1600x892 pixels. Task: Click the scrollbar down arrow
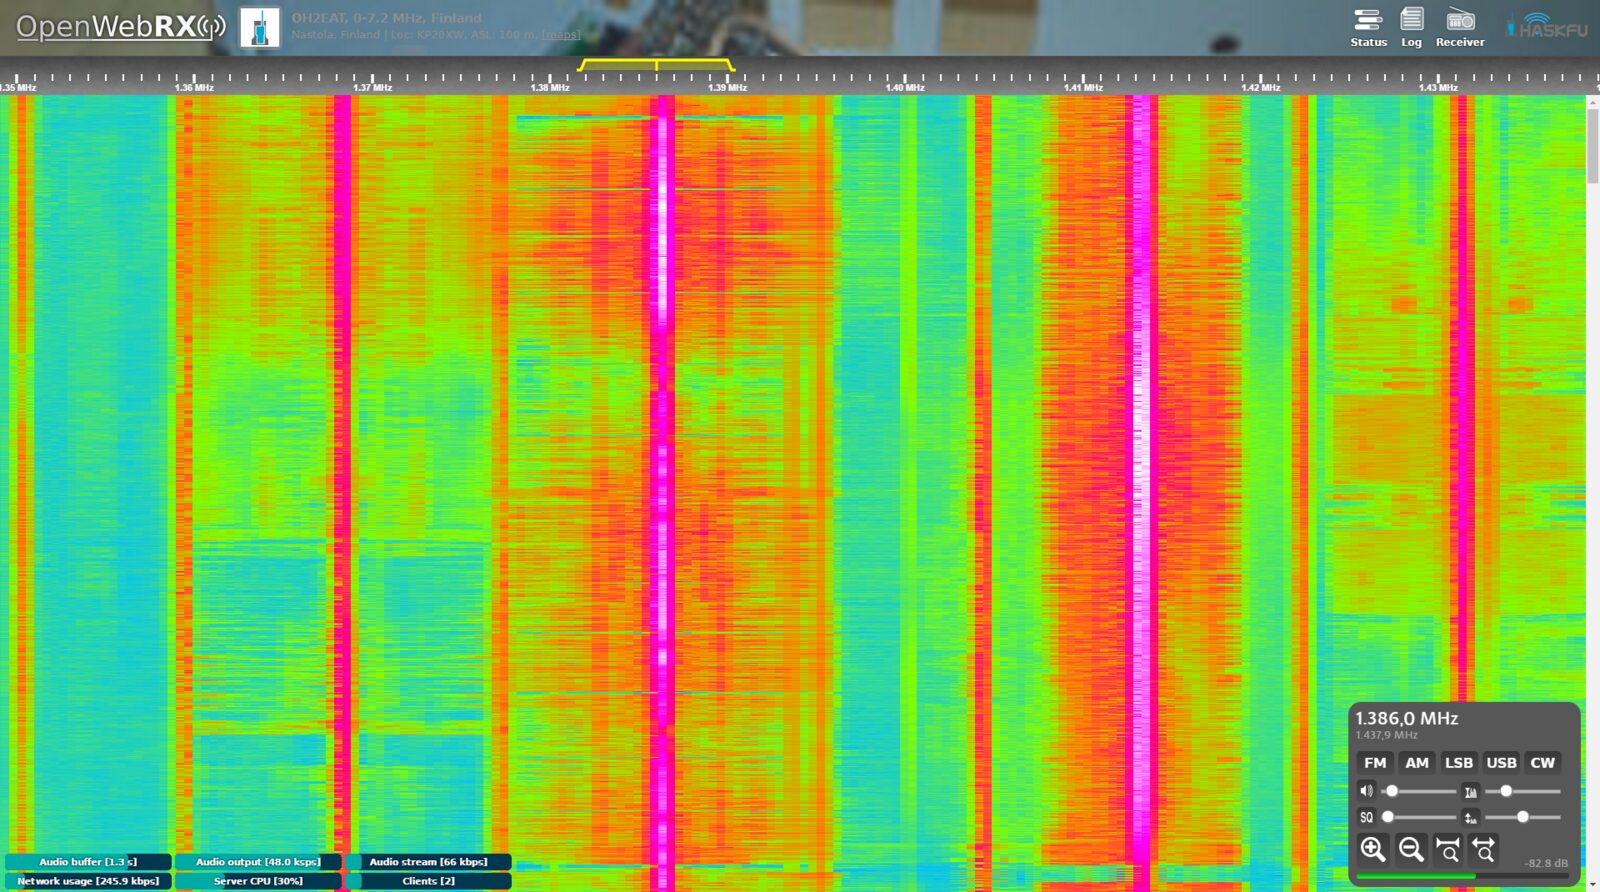click(x=1592, y=885)
